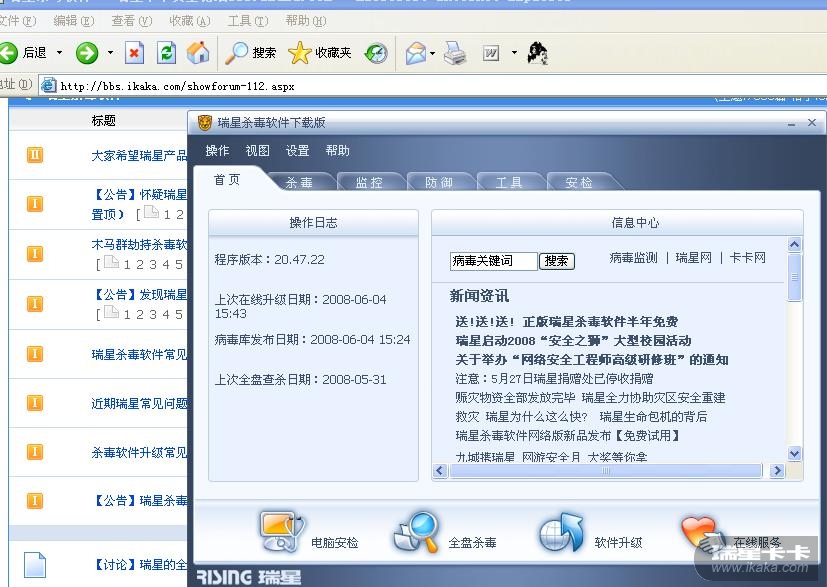Click the Mail envelope icon in IE

coord(416,53)
